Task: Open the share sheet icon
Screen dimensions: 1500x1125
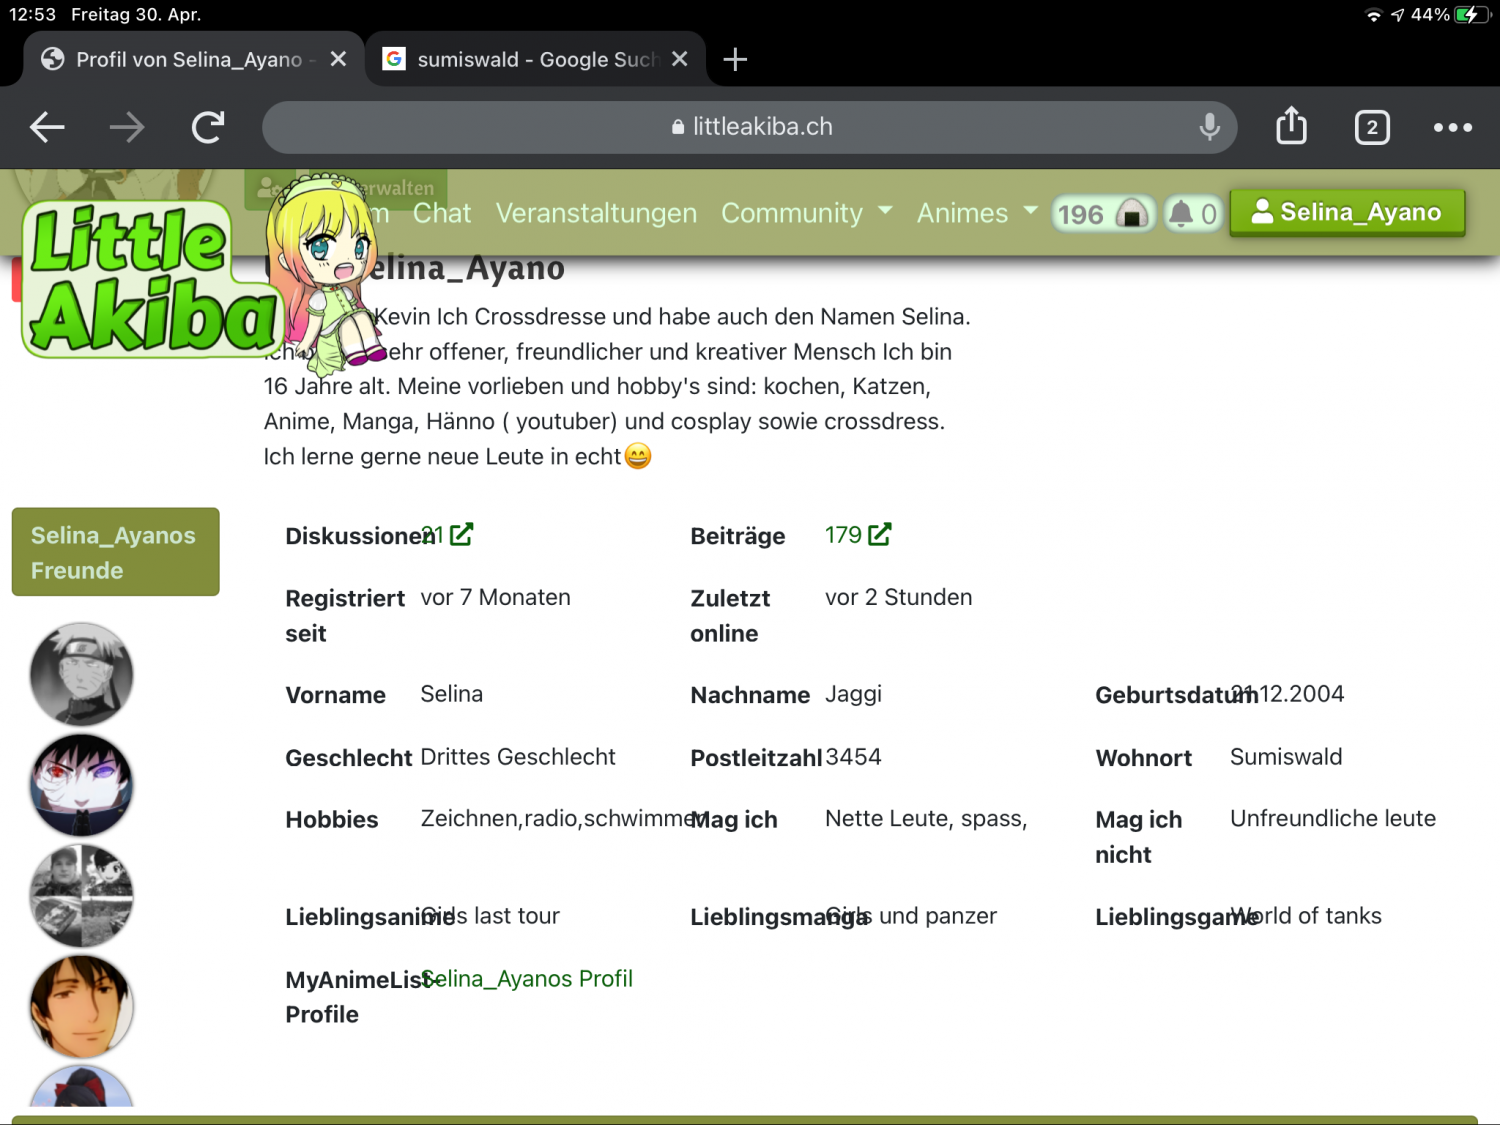Action: 1291,127
